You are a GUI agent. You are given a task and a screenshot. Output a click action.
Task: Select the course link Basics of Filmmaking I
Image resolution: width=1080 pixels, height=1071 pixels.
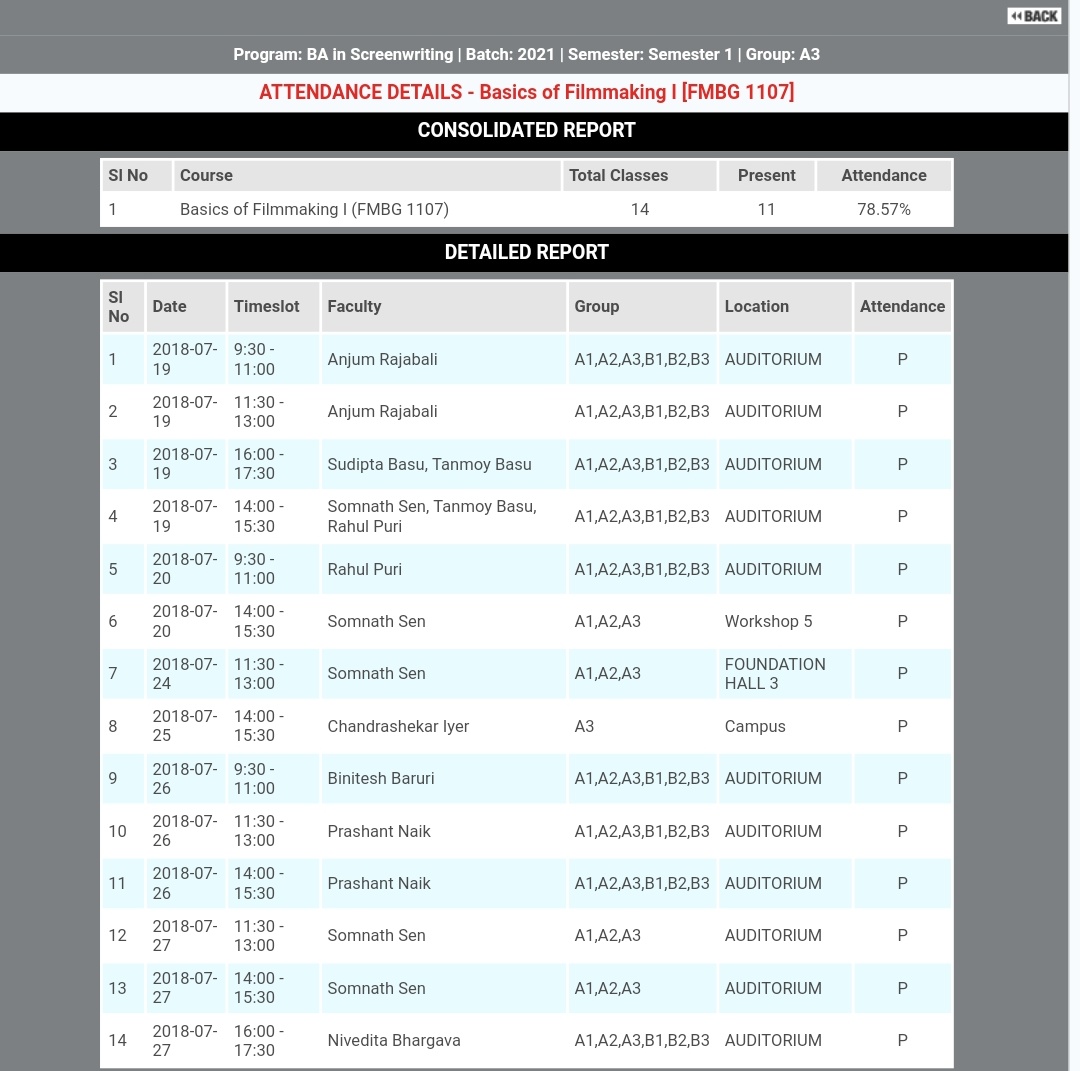314,209
